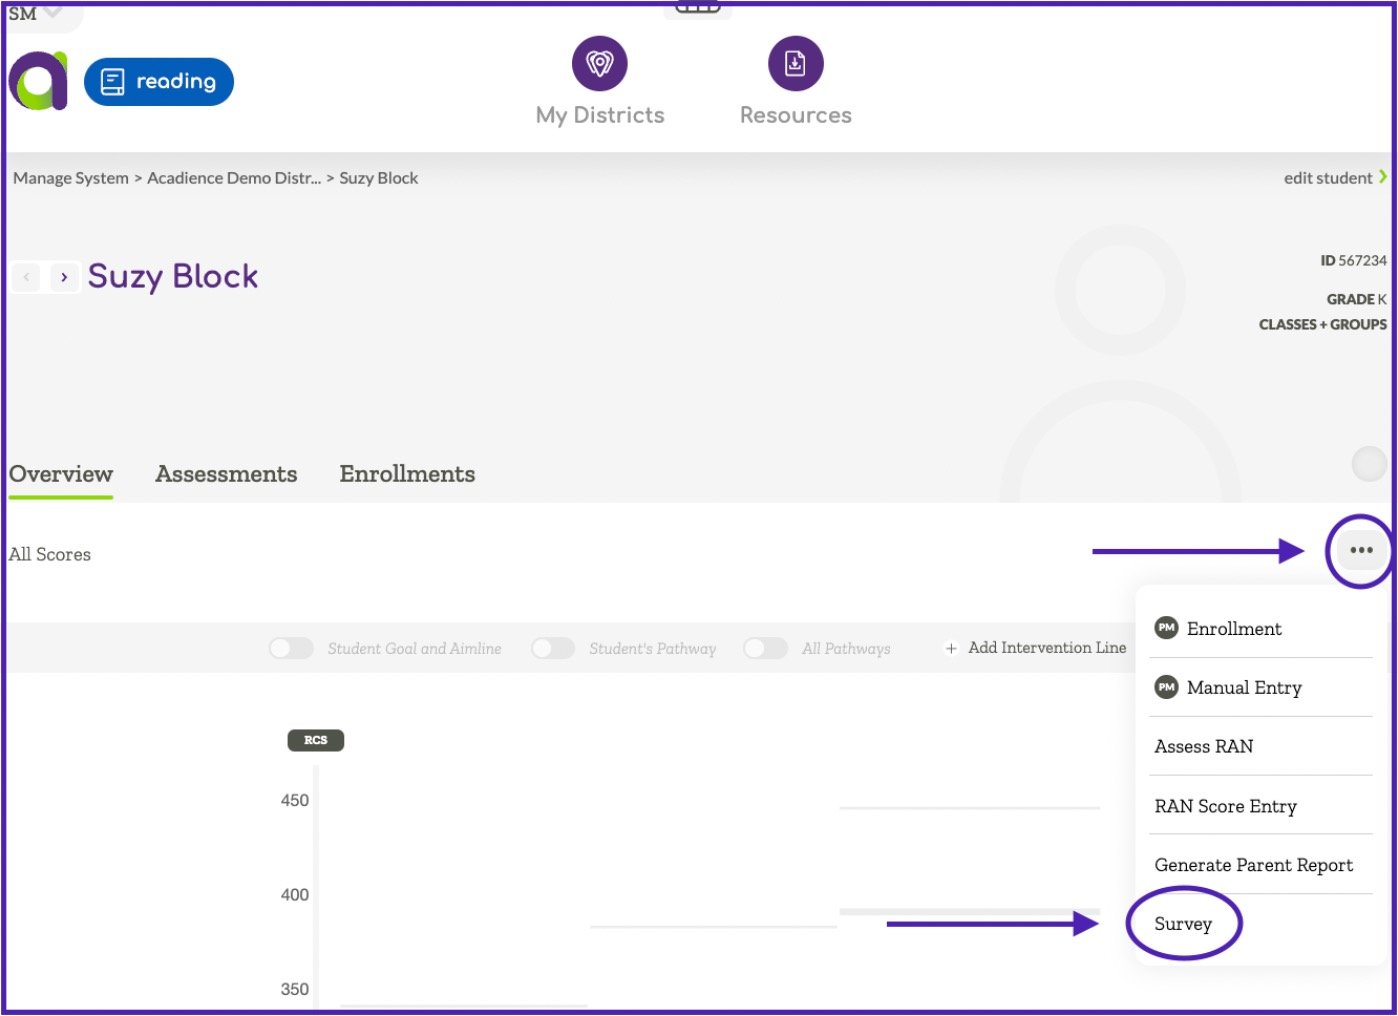This screenshot has width=1398, height=1016.
Task: Switch to the Assessments tab
Action: [x=226, y=474]
